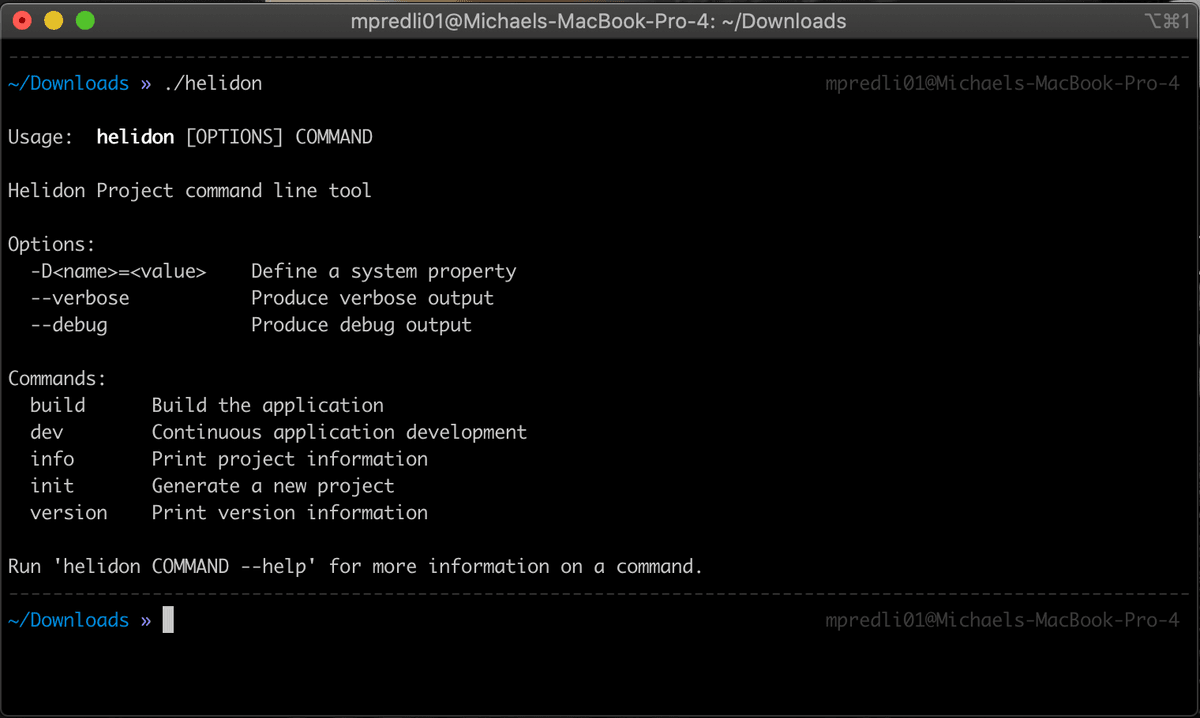
Task: Click the 'version' command name
Action: tap(68, 513)
